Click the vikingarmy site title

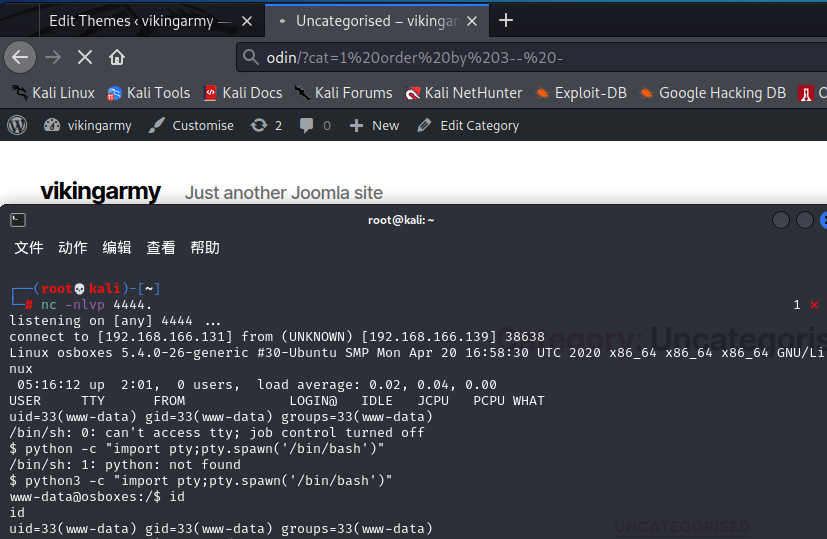(100, 191)
